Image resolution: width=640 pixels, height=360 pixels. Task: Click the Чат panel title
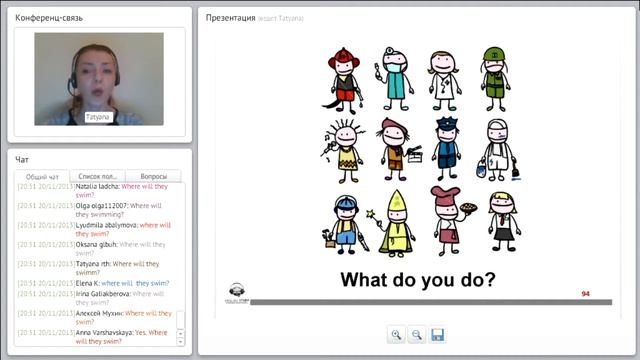22,160
